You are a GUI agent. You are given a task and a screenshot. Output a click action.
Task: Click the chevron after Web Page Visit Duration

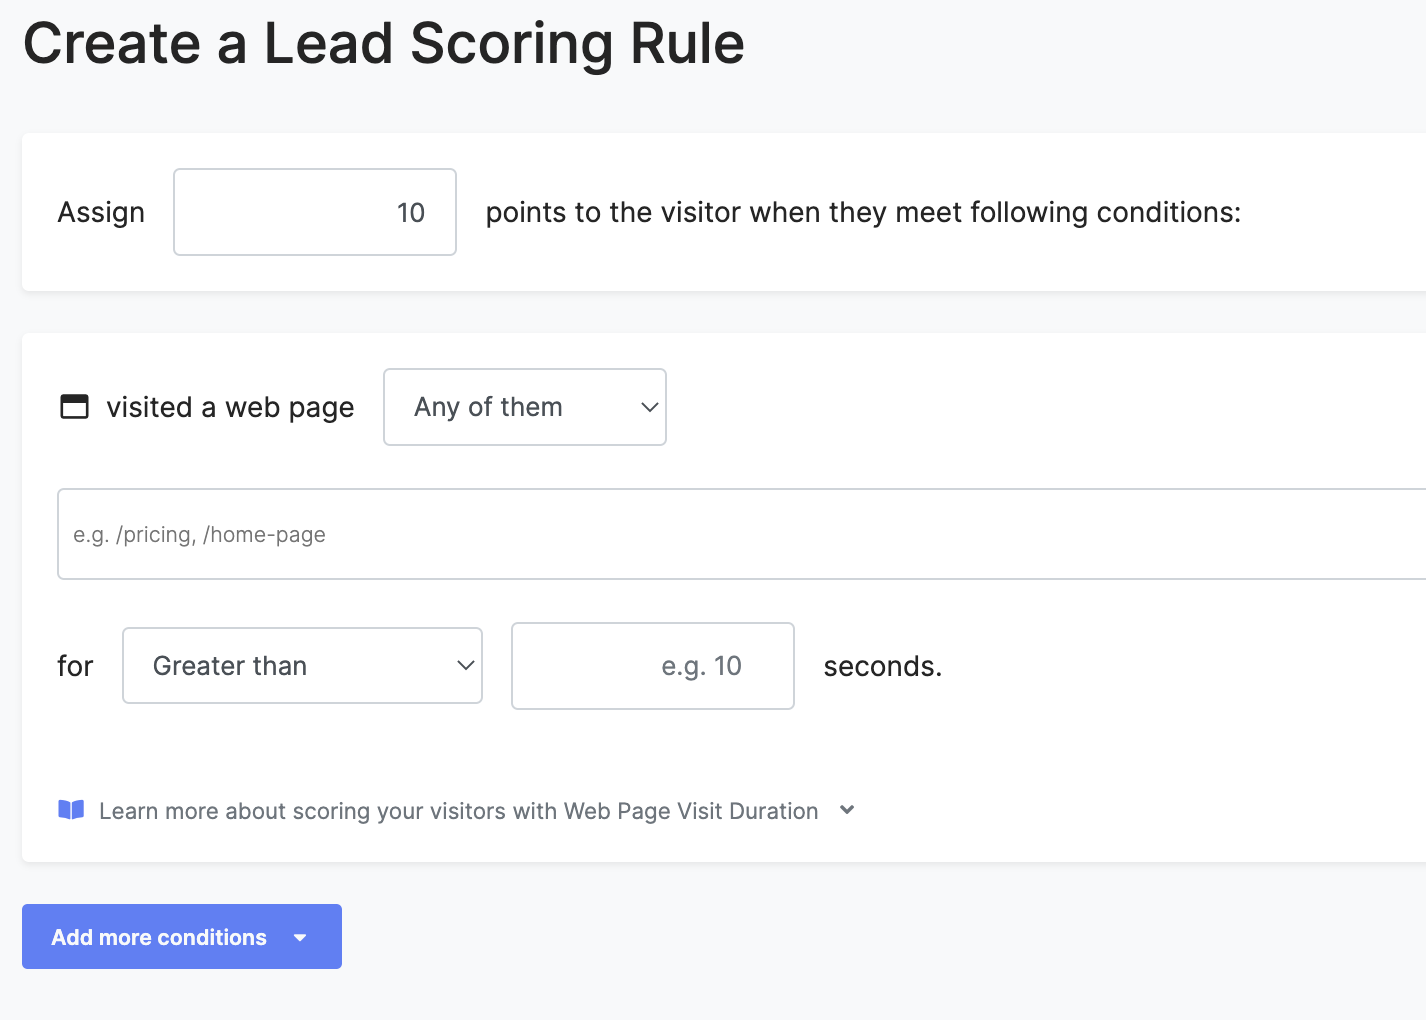847,810
